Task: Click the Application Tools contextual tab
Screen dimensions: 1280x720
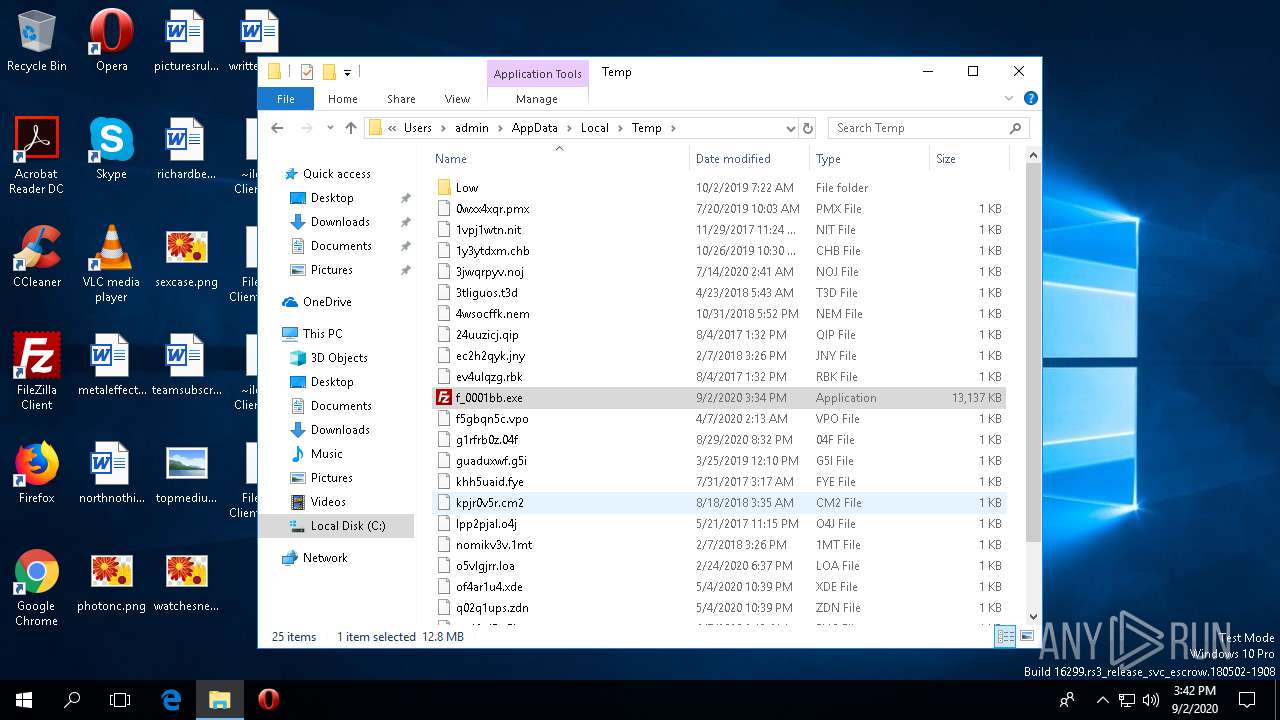Action: (x=537, y=74)
